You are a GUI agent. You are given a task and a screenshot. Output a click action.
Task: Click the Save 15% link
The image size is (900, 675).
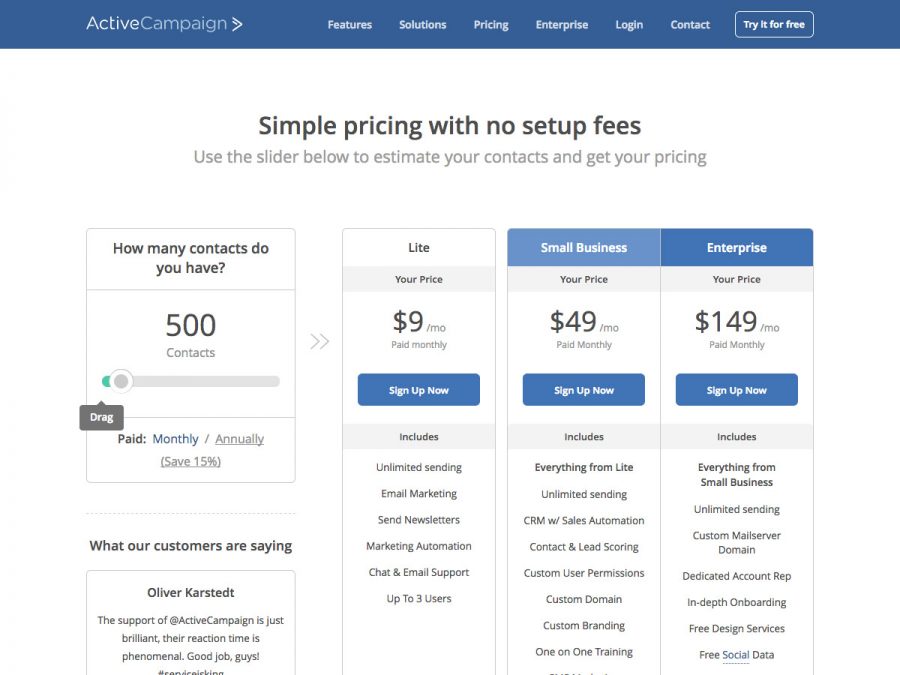pos(190,460)
